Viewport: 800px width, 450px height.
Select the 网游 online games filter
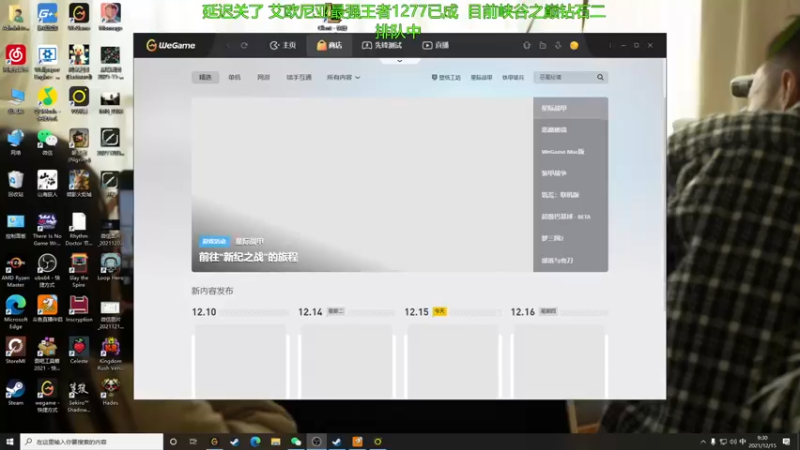coord(263,77)
